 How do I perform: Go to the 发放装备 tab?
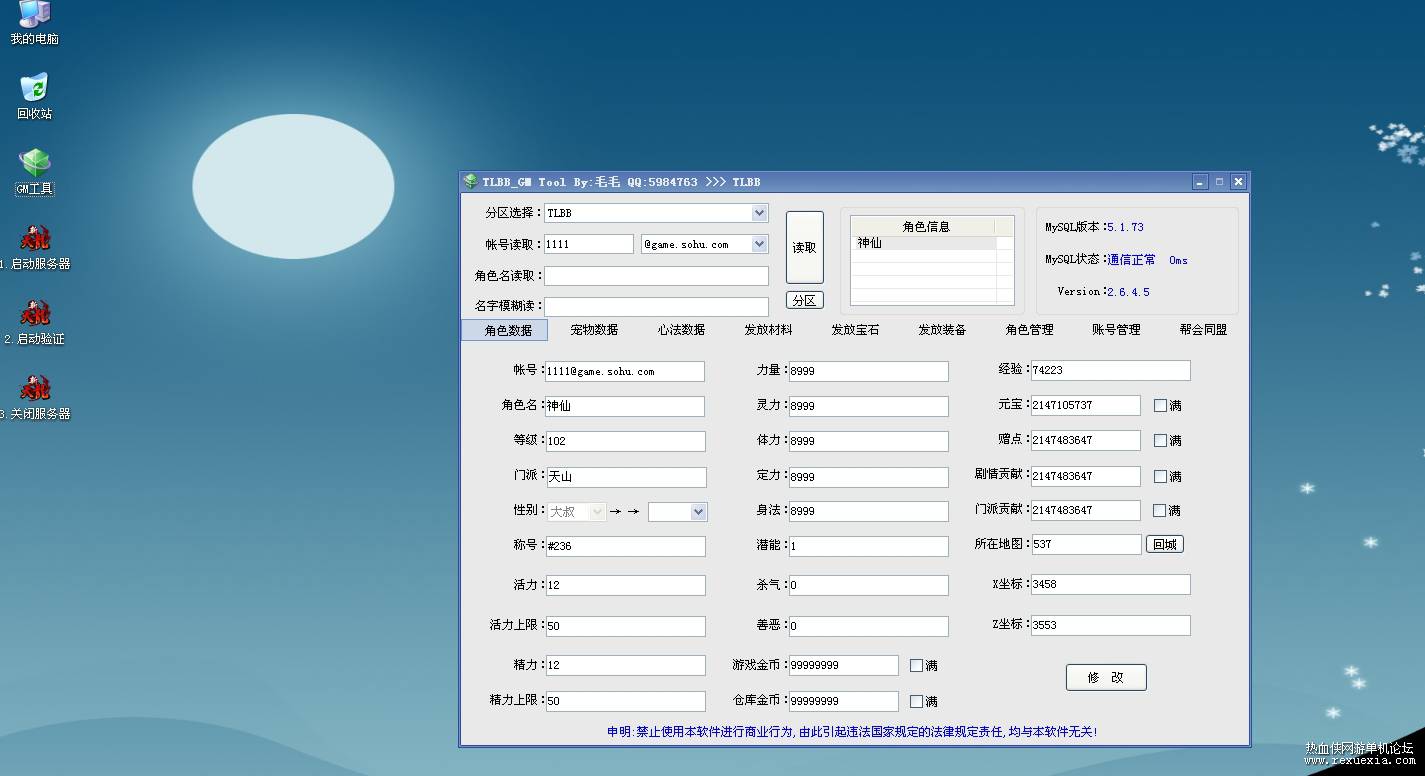point(942,330)
